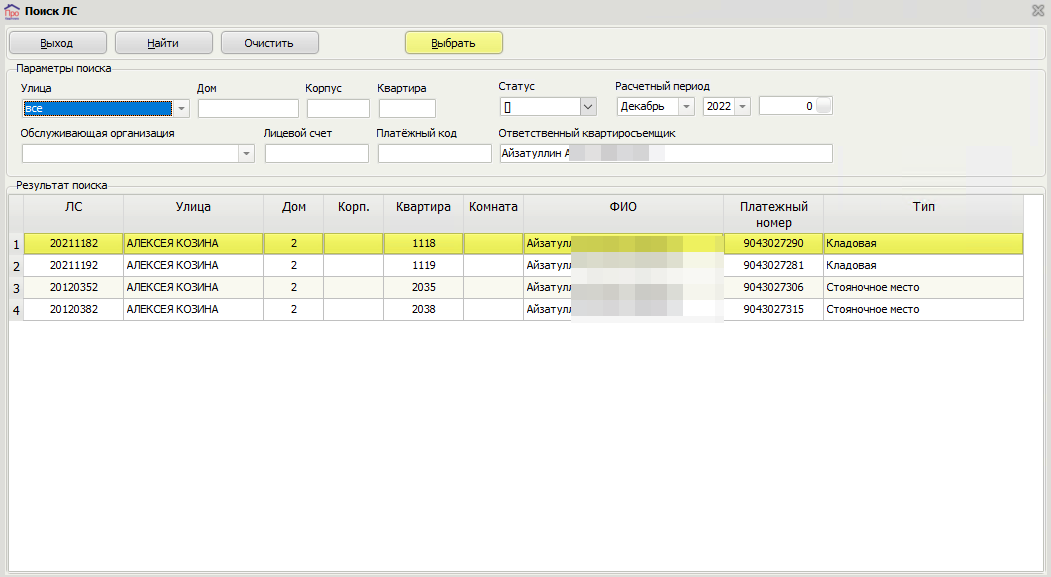1051x577 pixels.
Task: Click the Квартира column header in results
Action: tap(423, 214)
